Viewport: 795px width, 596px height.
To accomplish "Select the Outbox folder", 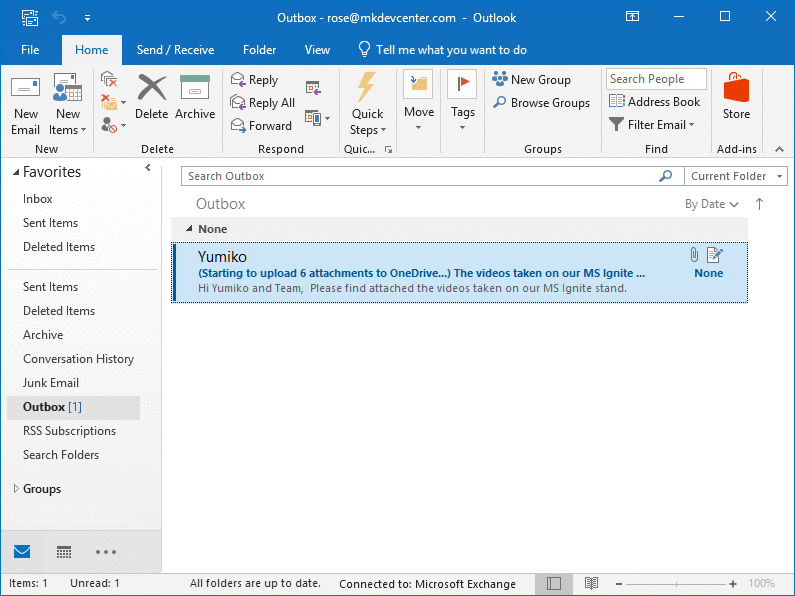I will point(74,407).
